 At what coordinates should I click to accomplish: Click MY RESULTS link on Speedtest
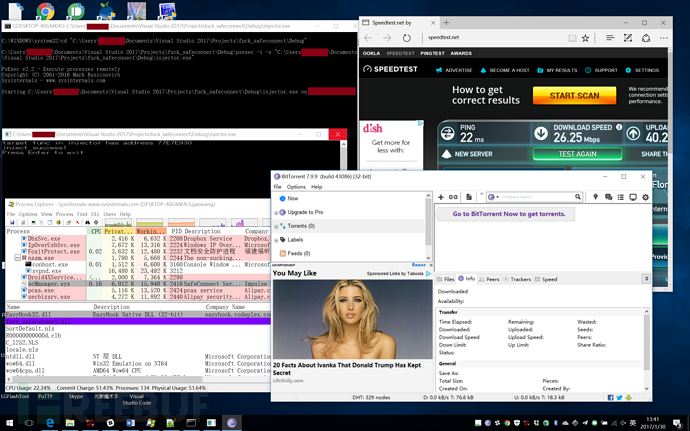click(x=557, y=70)
